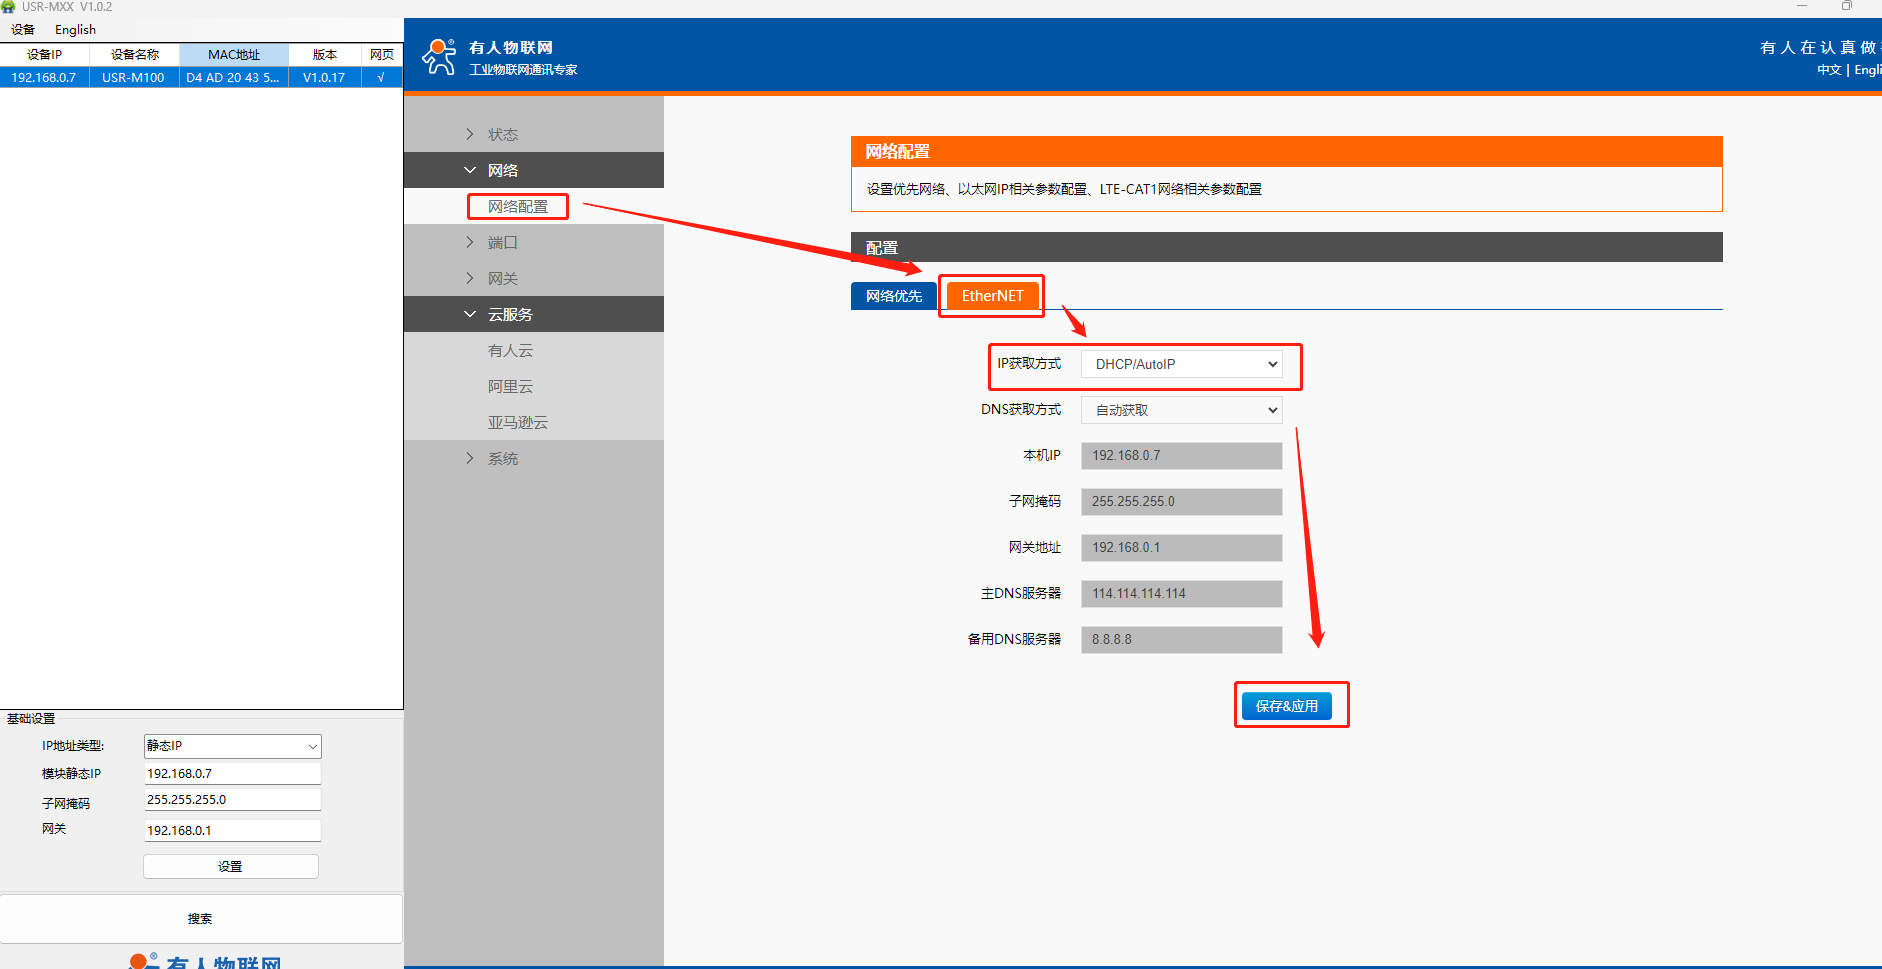The height and width of the screenshot is (969, 1882).
Task: Switch to the EtherNET tab
Action: tap(992, 296)
